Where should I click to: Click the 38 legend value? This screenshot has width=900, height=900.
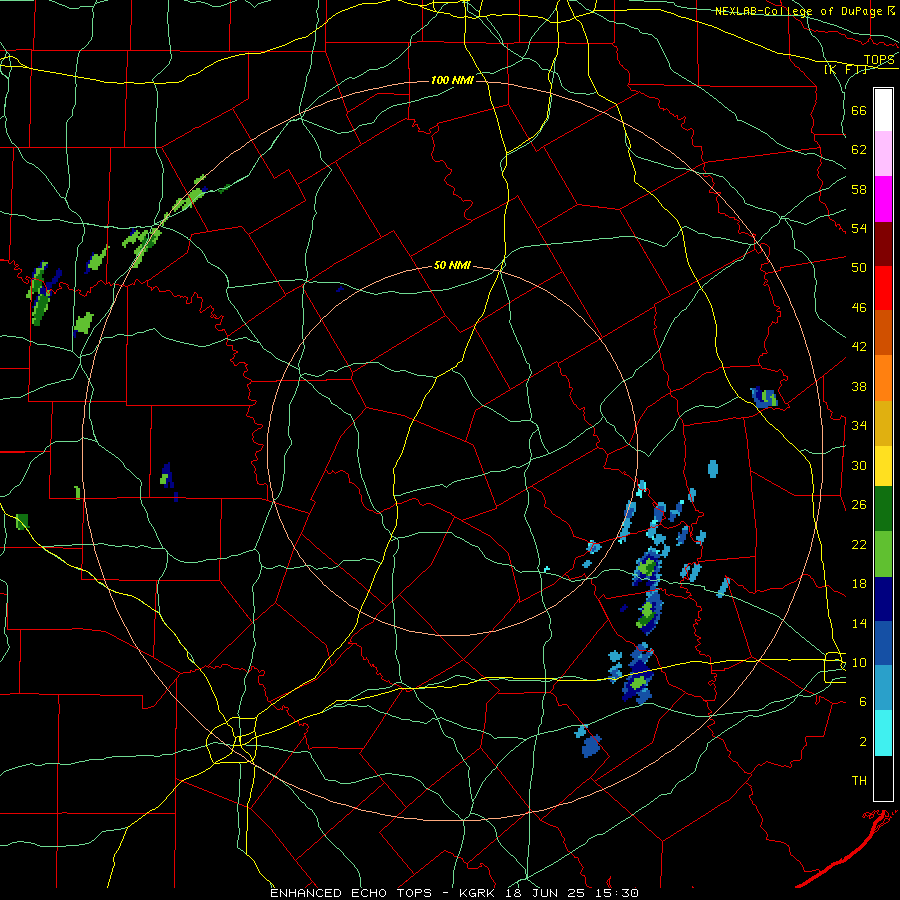click(x=859, y=386)
